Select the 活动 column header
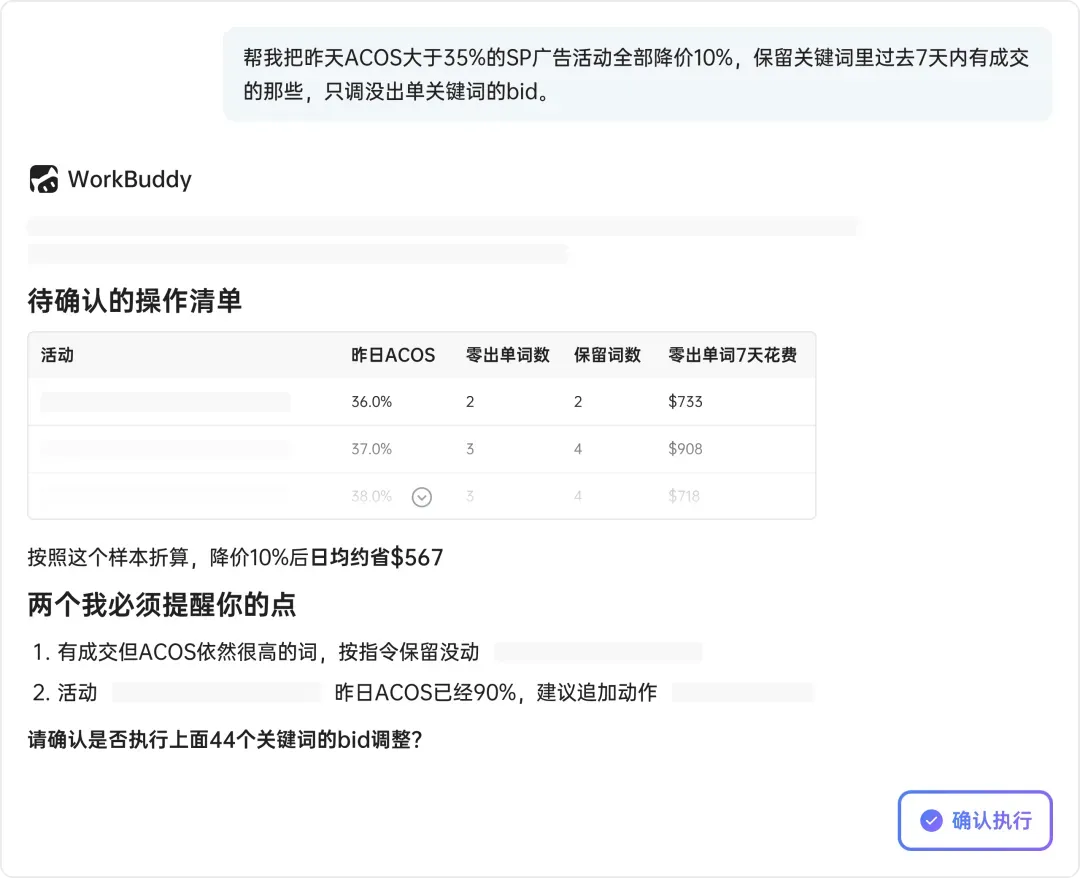Image resolution: width=1080 pixels, height=878 pixels. (57, 355)
